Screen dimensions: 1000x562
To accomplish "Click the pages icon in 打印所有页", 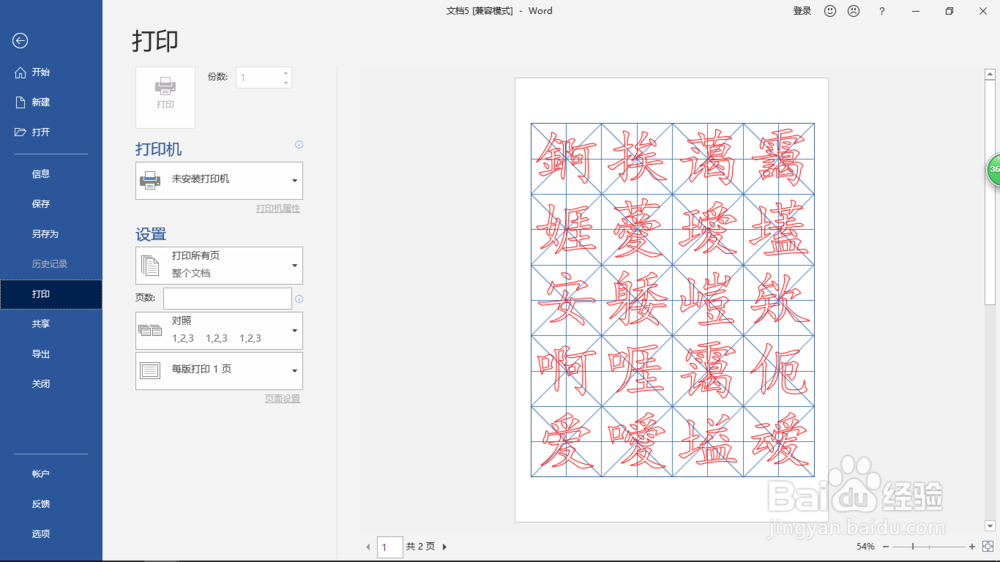I will (151, 265).
